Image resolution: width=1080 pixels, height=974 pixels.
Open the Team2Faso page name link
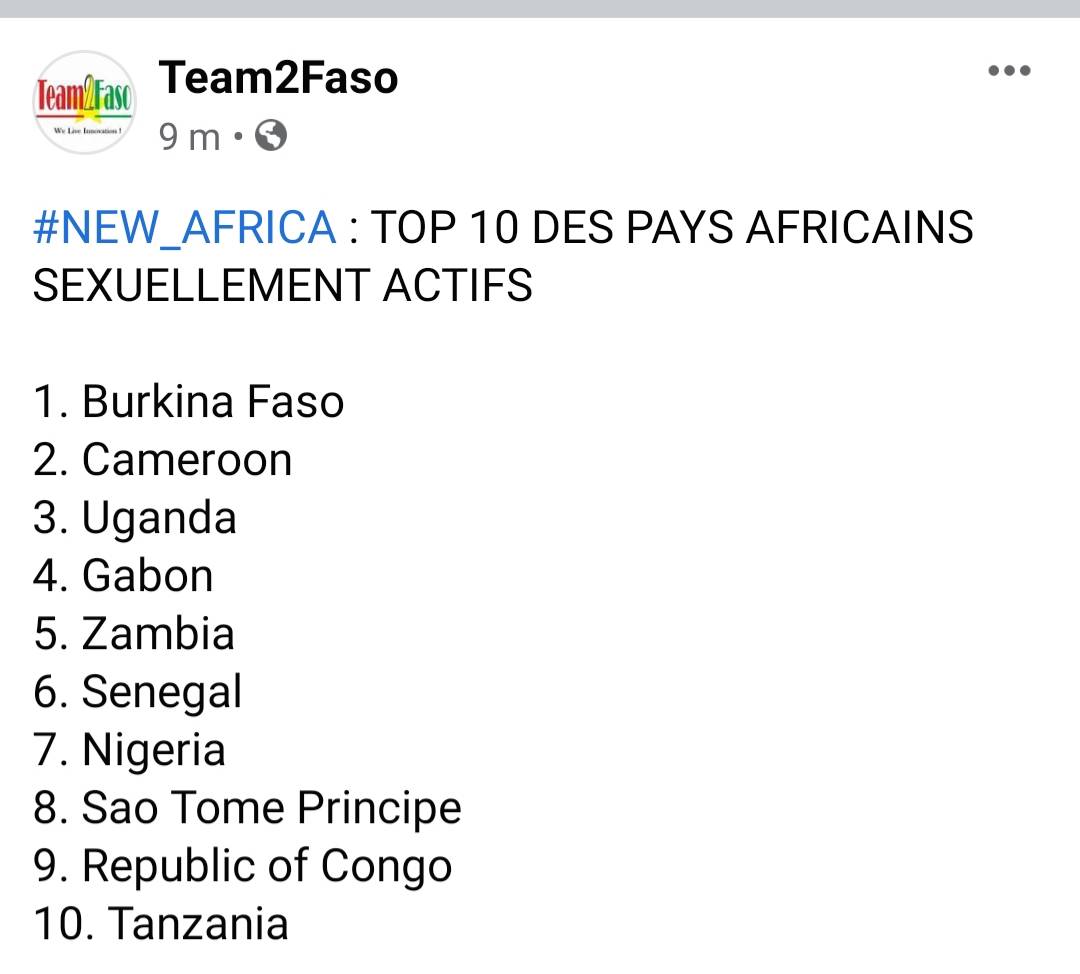click(x=278, y=77)
